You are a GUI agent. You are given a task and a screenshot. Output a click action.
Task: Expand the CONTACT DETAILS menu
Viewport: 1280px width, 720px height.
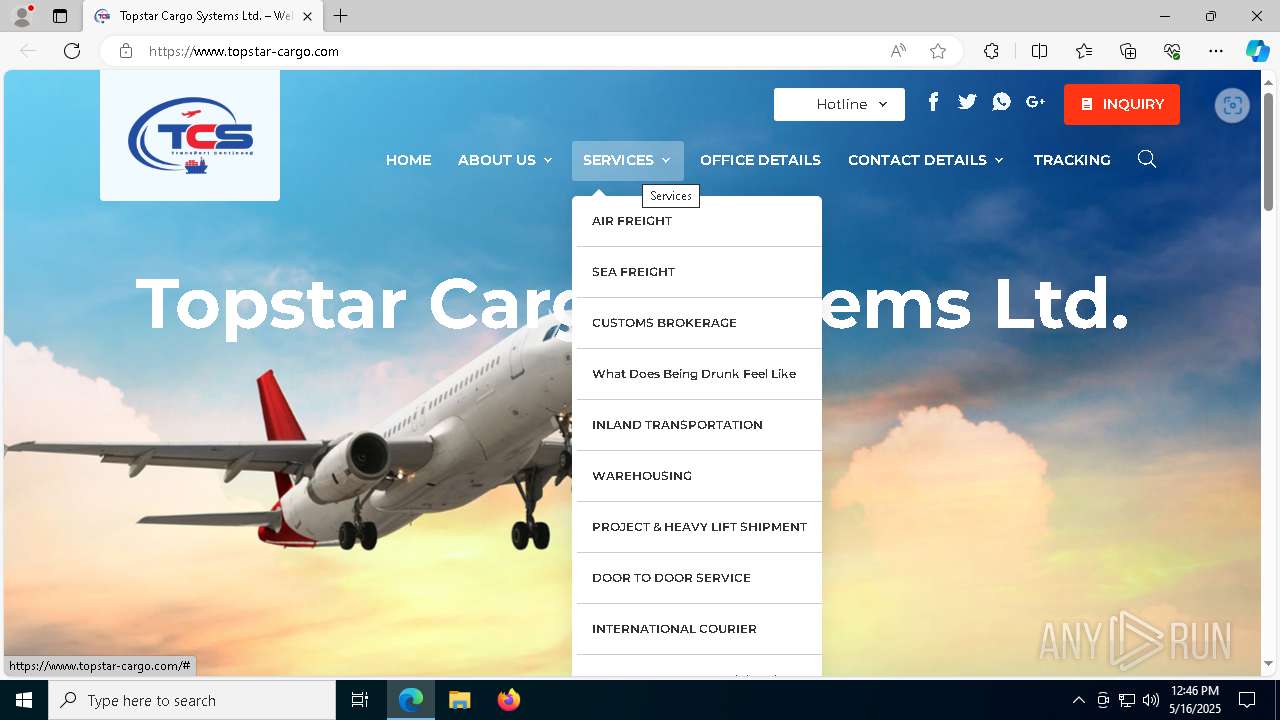(x=926, y=160)
